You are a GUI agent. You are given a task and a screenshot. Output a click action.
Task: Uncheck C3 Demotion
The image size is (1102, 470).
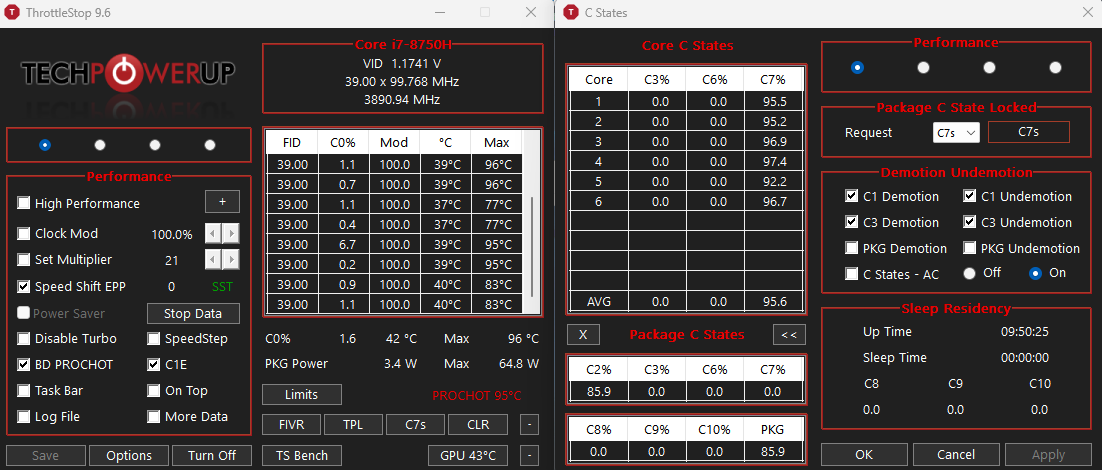852,222
